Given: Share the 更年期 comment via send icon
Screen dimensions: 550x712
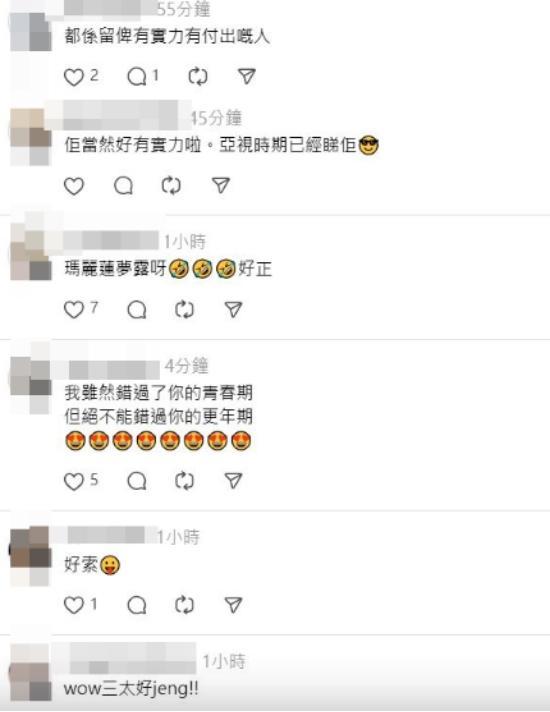Looking at the screenshot, I should 233,480.
